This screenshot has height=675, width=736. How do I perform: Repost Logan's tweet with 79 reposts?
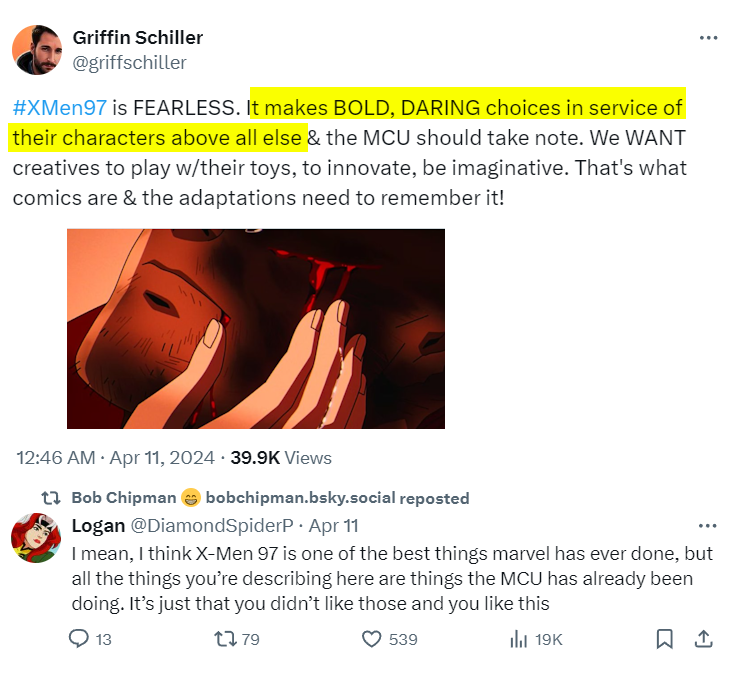(237, 639)
